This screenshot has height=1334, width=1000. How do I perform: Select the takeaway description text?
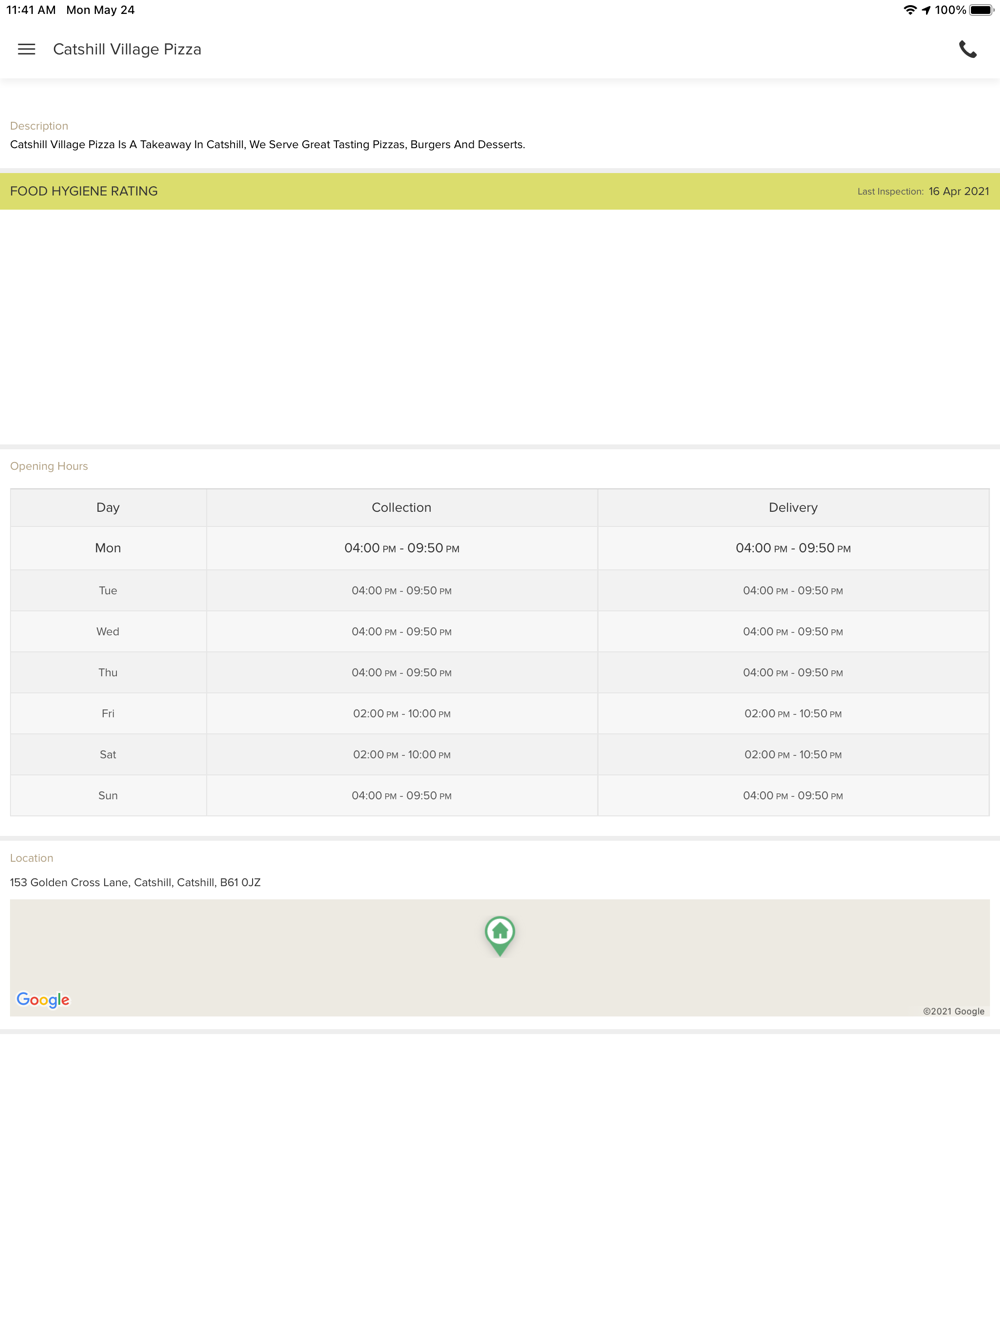[x=267, y=144]
